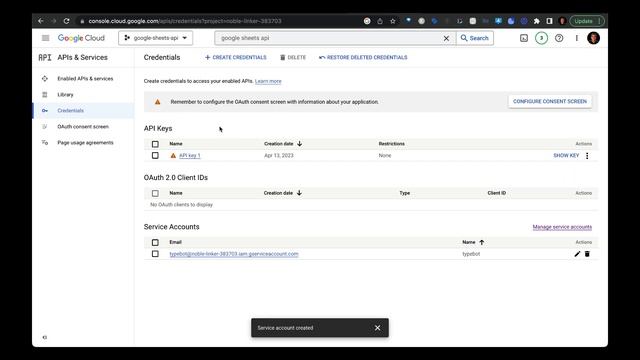Click the Library icon in sidebar
The image size is (640, 360).
point(45,94)
